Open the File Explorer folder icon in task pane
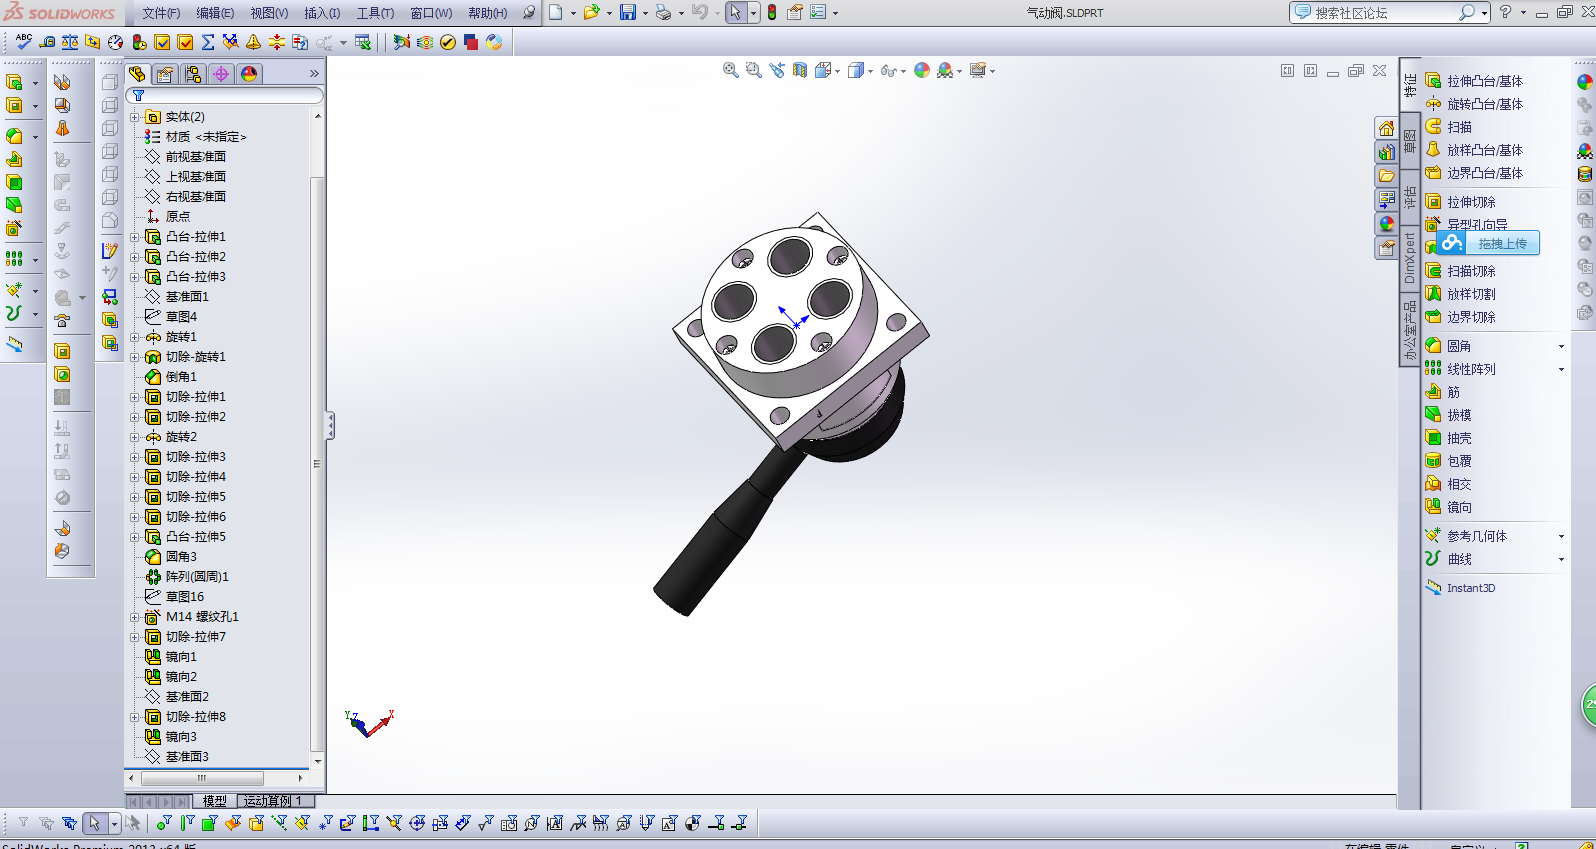Image resolution: width=1596 pixels, height=849 pixels. point(1386,176)
